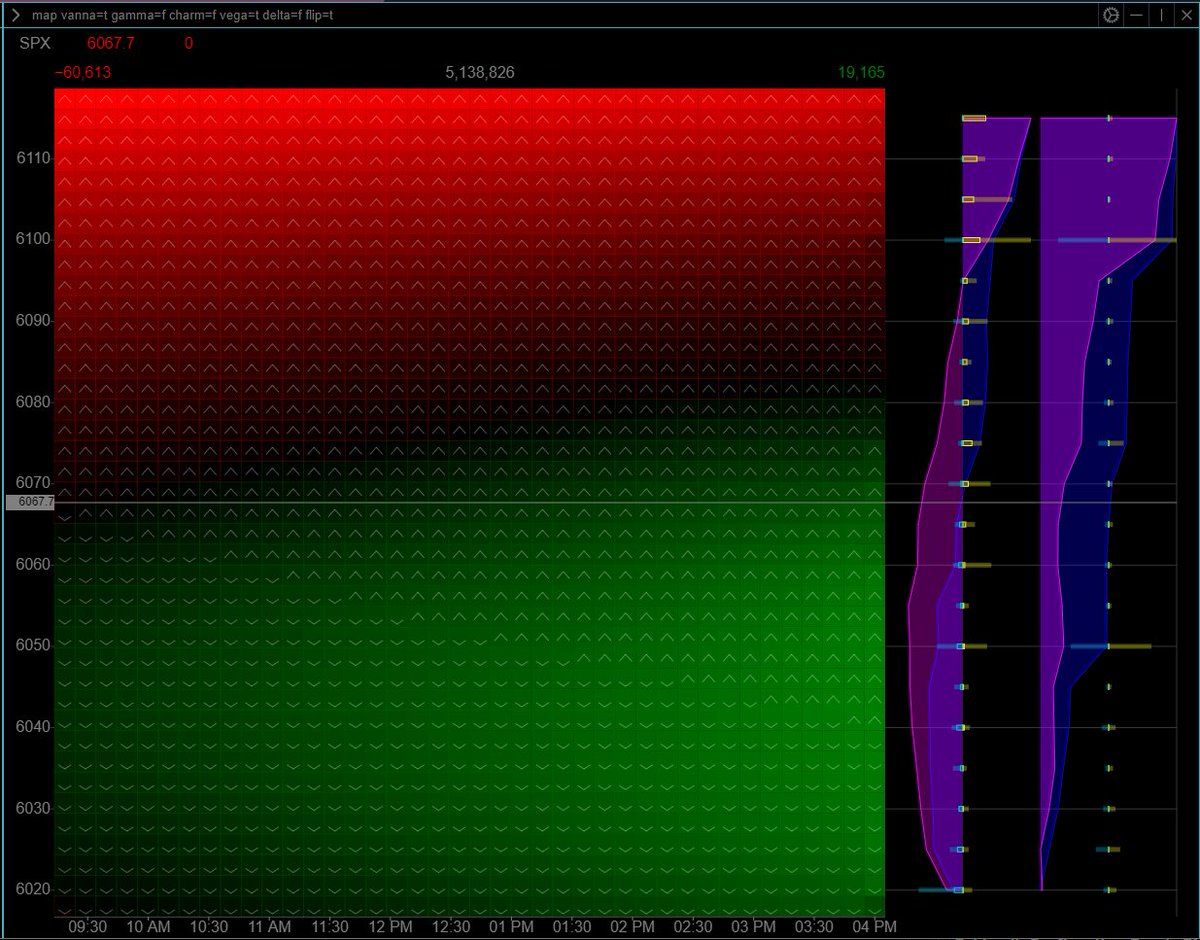The image size is (1200, 940).
Task: Click the 11 AM time axis label
Action: [x=268, y=927]
